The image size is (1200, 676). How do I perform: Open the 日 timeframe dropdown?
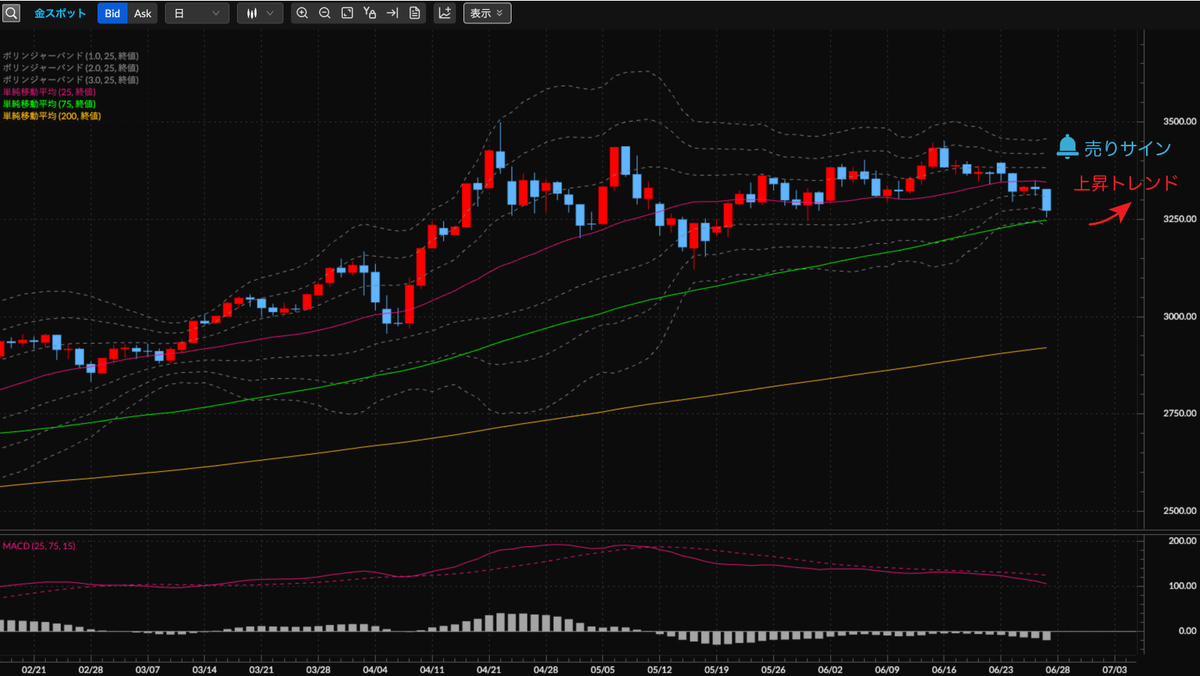click(x=196, y=14)
